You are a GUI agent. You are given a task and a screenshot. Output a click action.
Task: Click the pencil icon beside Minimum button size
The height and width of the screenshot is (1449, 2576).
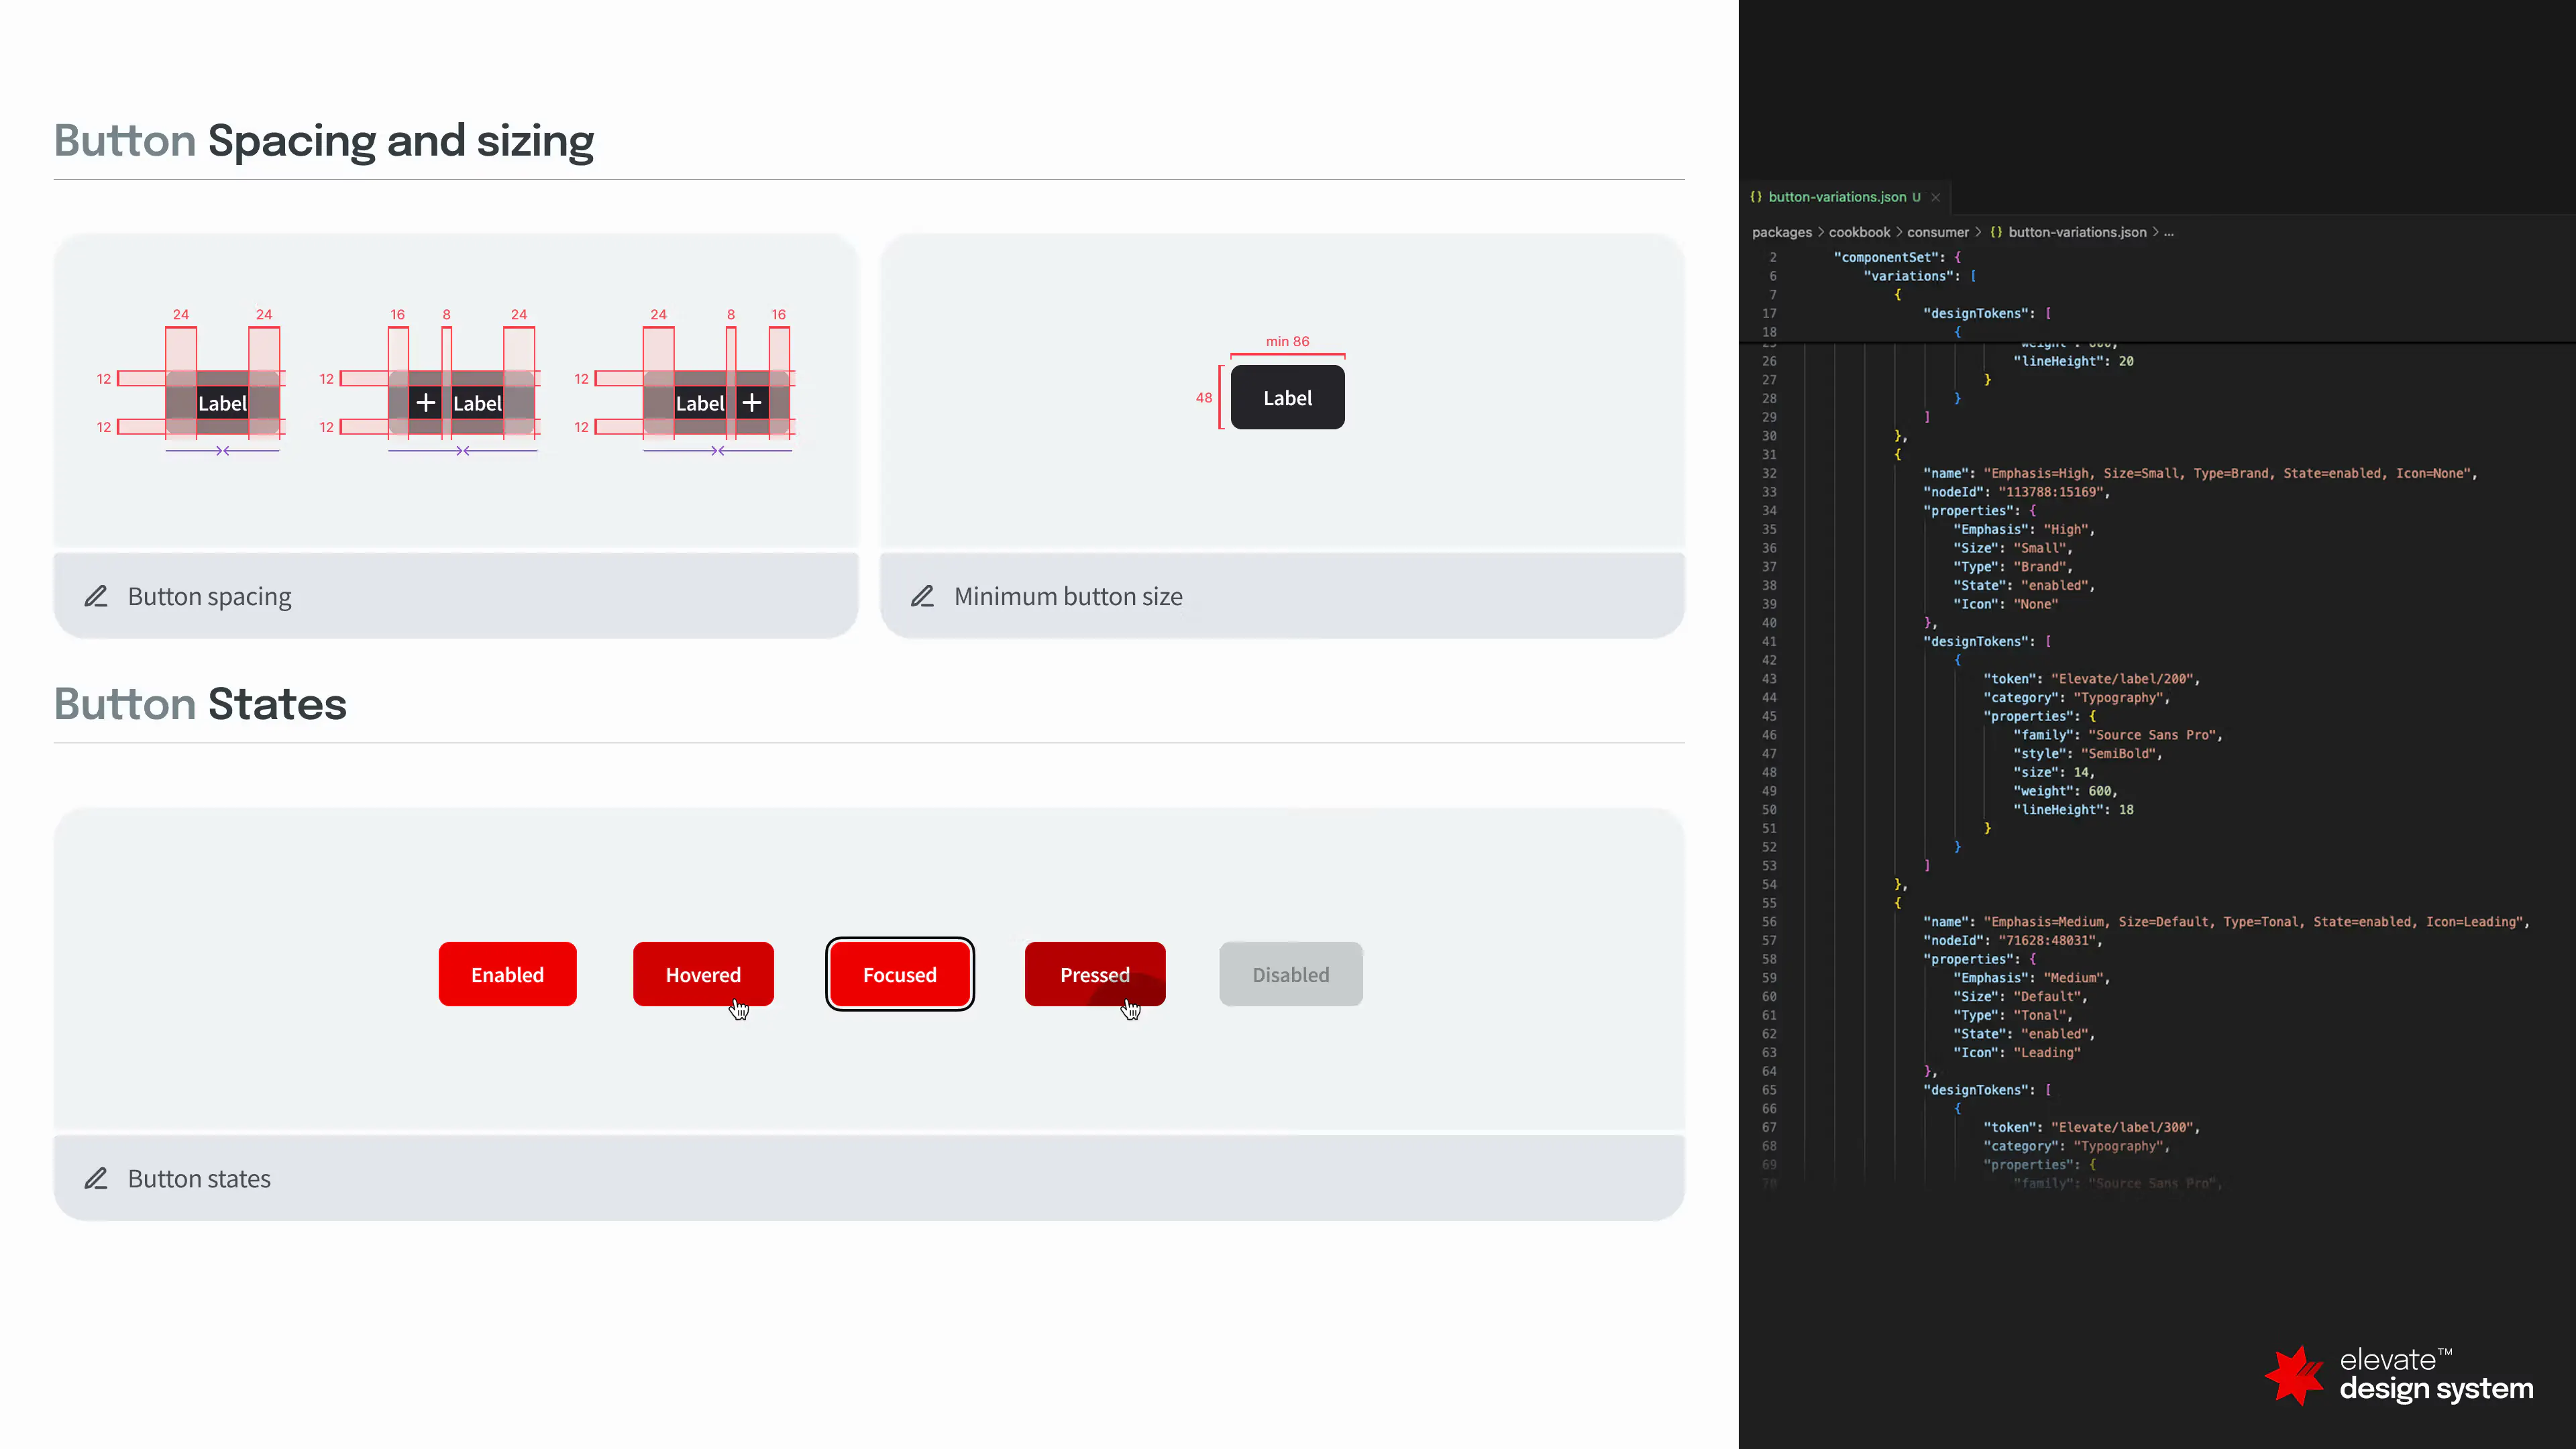pyautogui.click(x=922, y=597)
